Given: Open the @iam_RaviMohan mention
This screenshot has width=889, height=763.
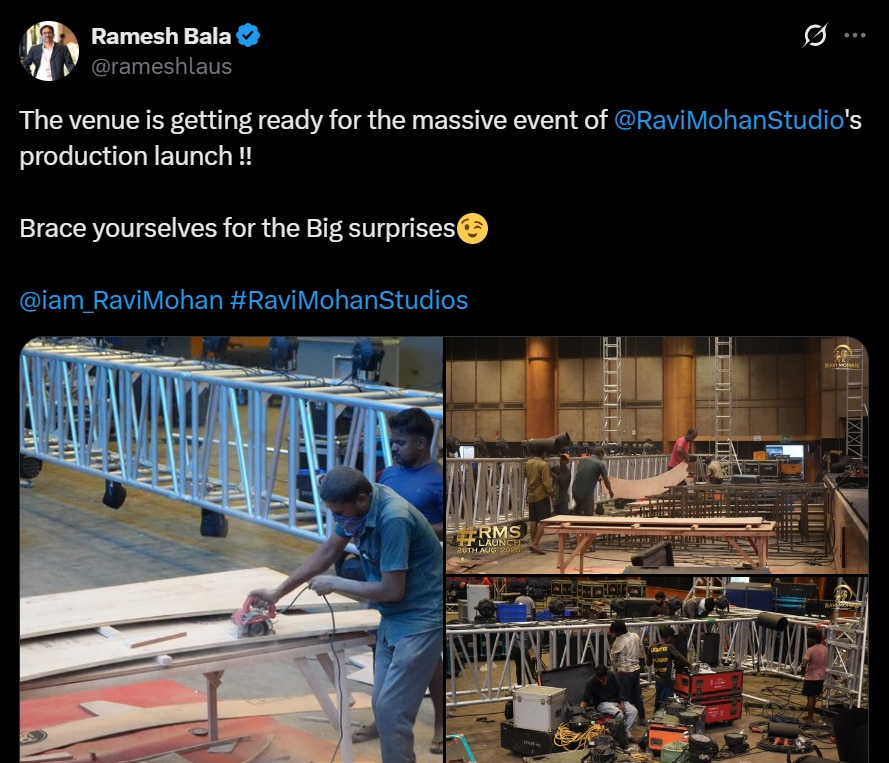Looking at the screenshot, I should 121,300.
